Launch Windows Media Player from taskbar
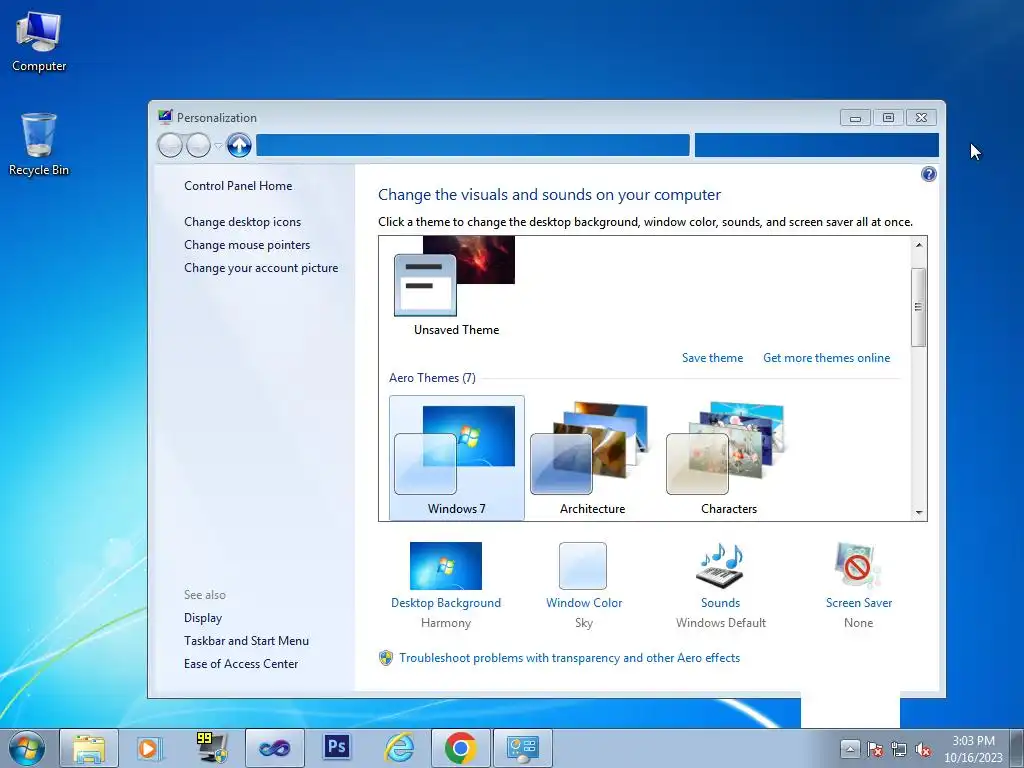 [151, 748]
